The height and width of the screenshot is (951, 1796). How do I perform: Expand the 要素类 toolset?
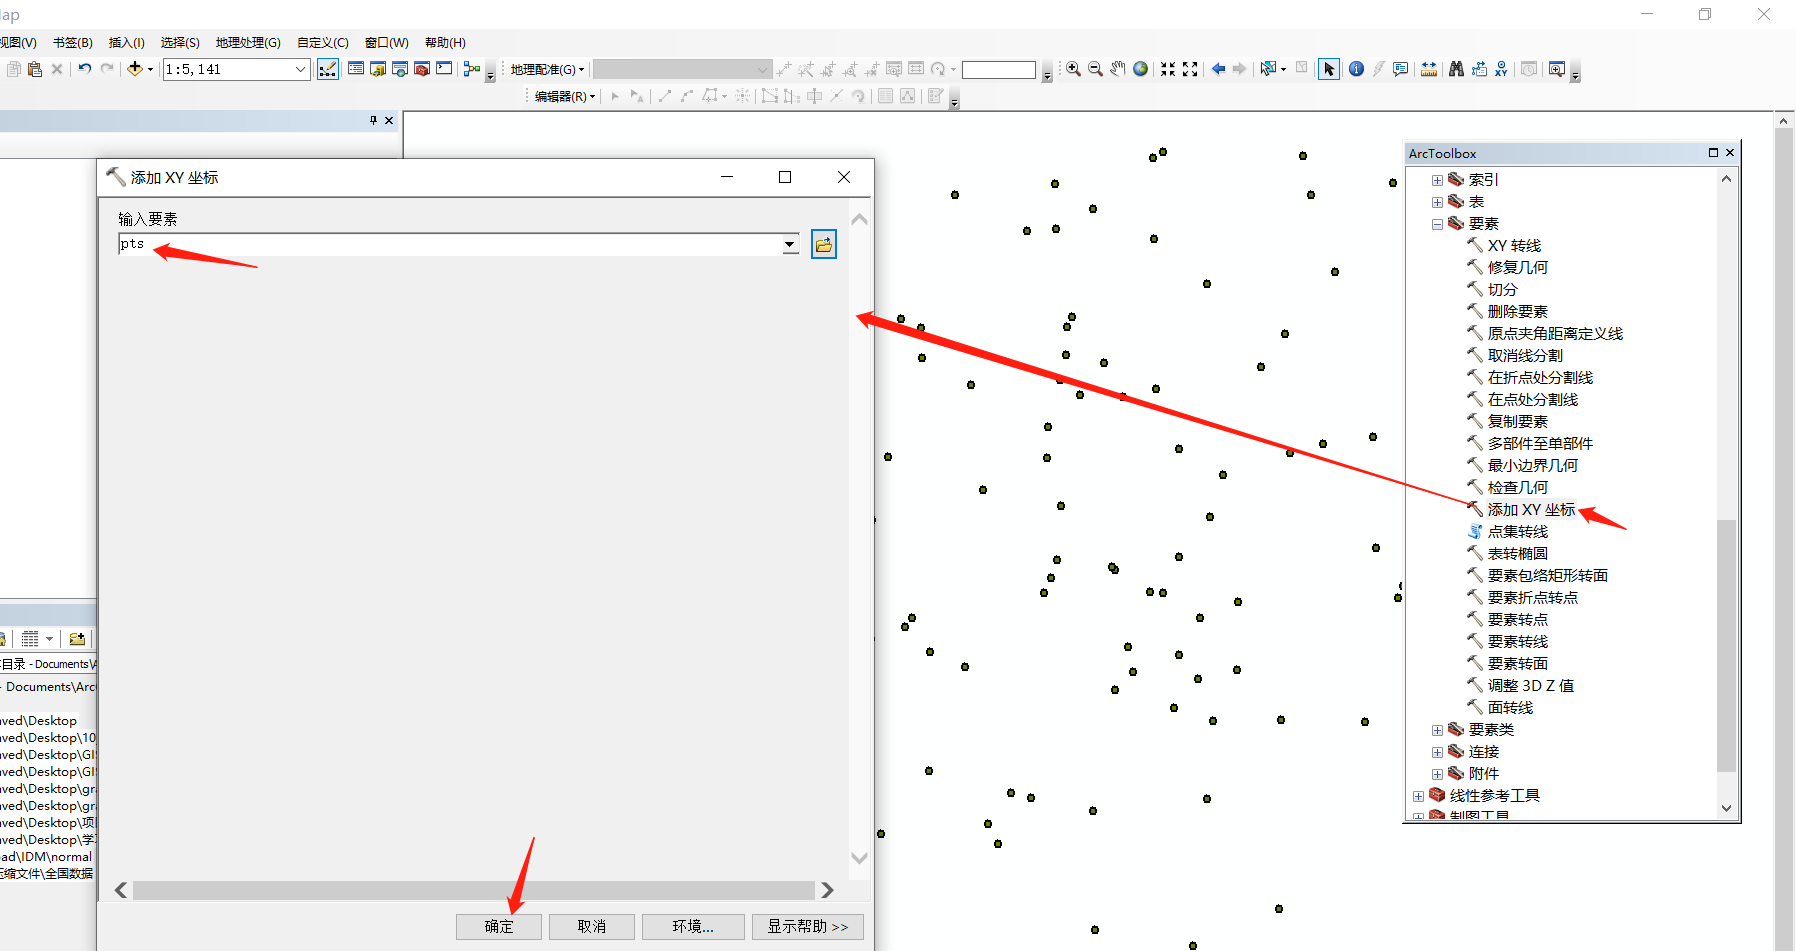point(1437,730)
